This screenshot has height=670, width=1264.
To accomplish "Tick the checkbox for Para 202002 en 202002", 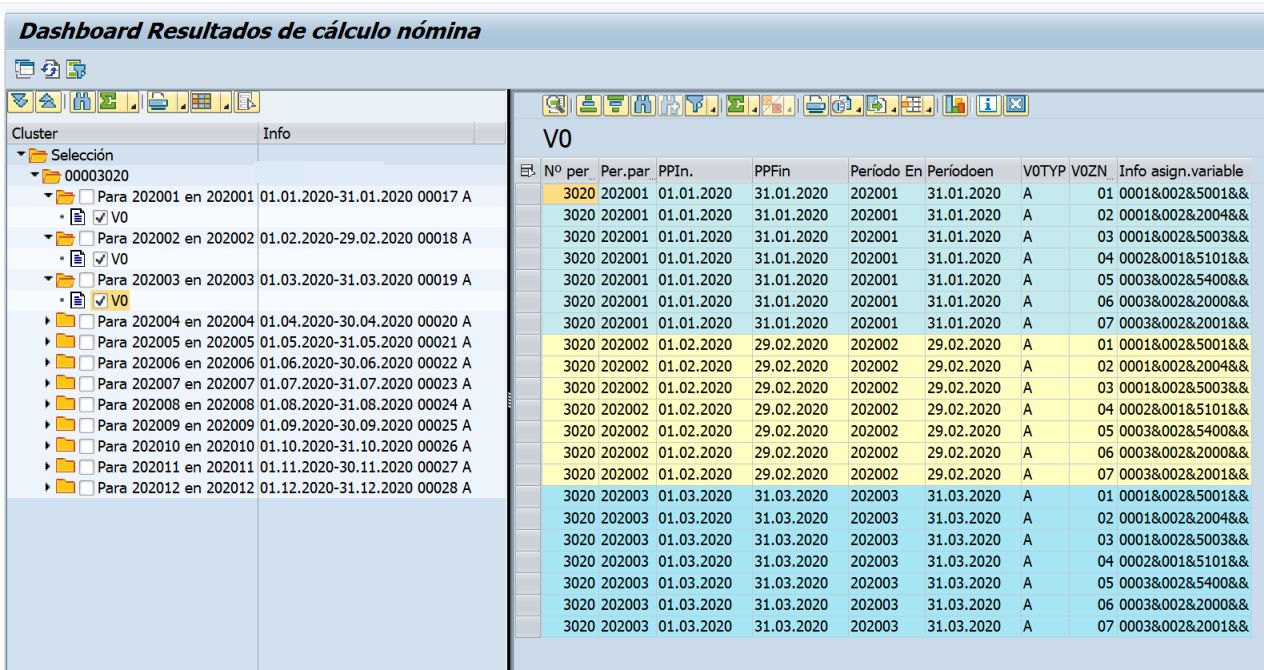I will click(87, 237).
